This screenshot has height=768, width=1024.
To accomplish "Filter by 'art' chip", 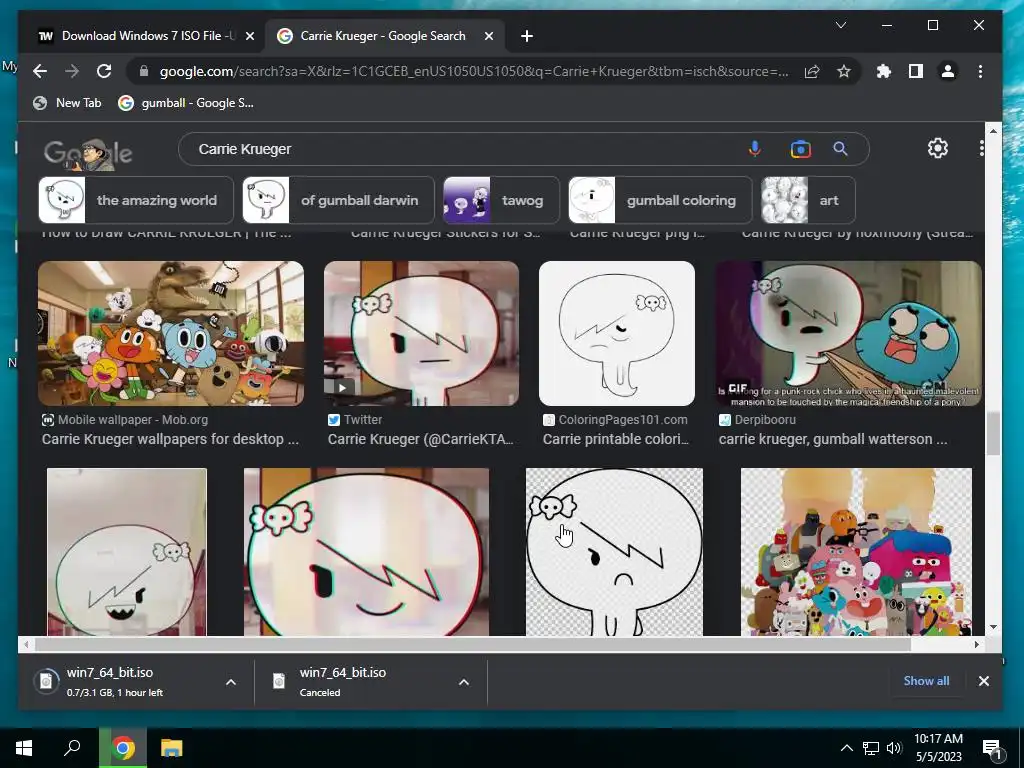I will (x=808, y=200).
